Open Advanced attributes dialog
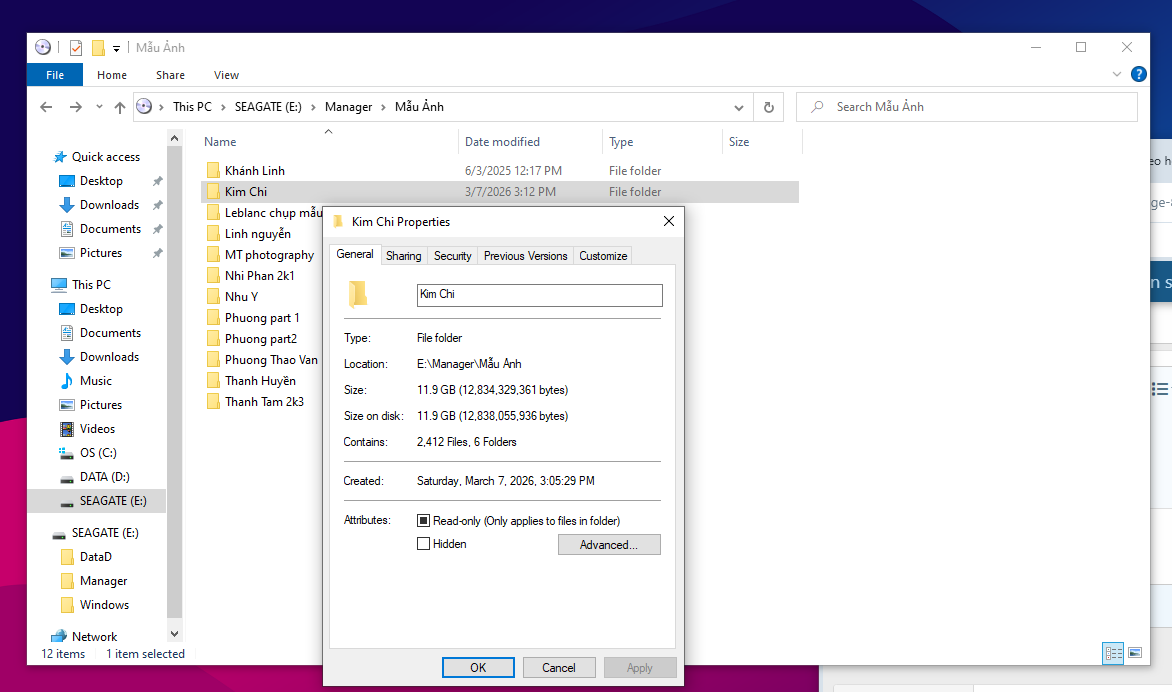The image size is (1172, 692). tap(609, 545)
